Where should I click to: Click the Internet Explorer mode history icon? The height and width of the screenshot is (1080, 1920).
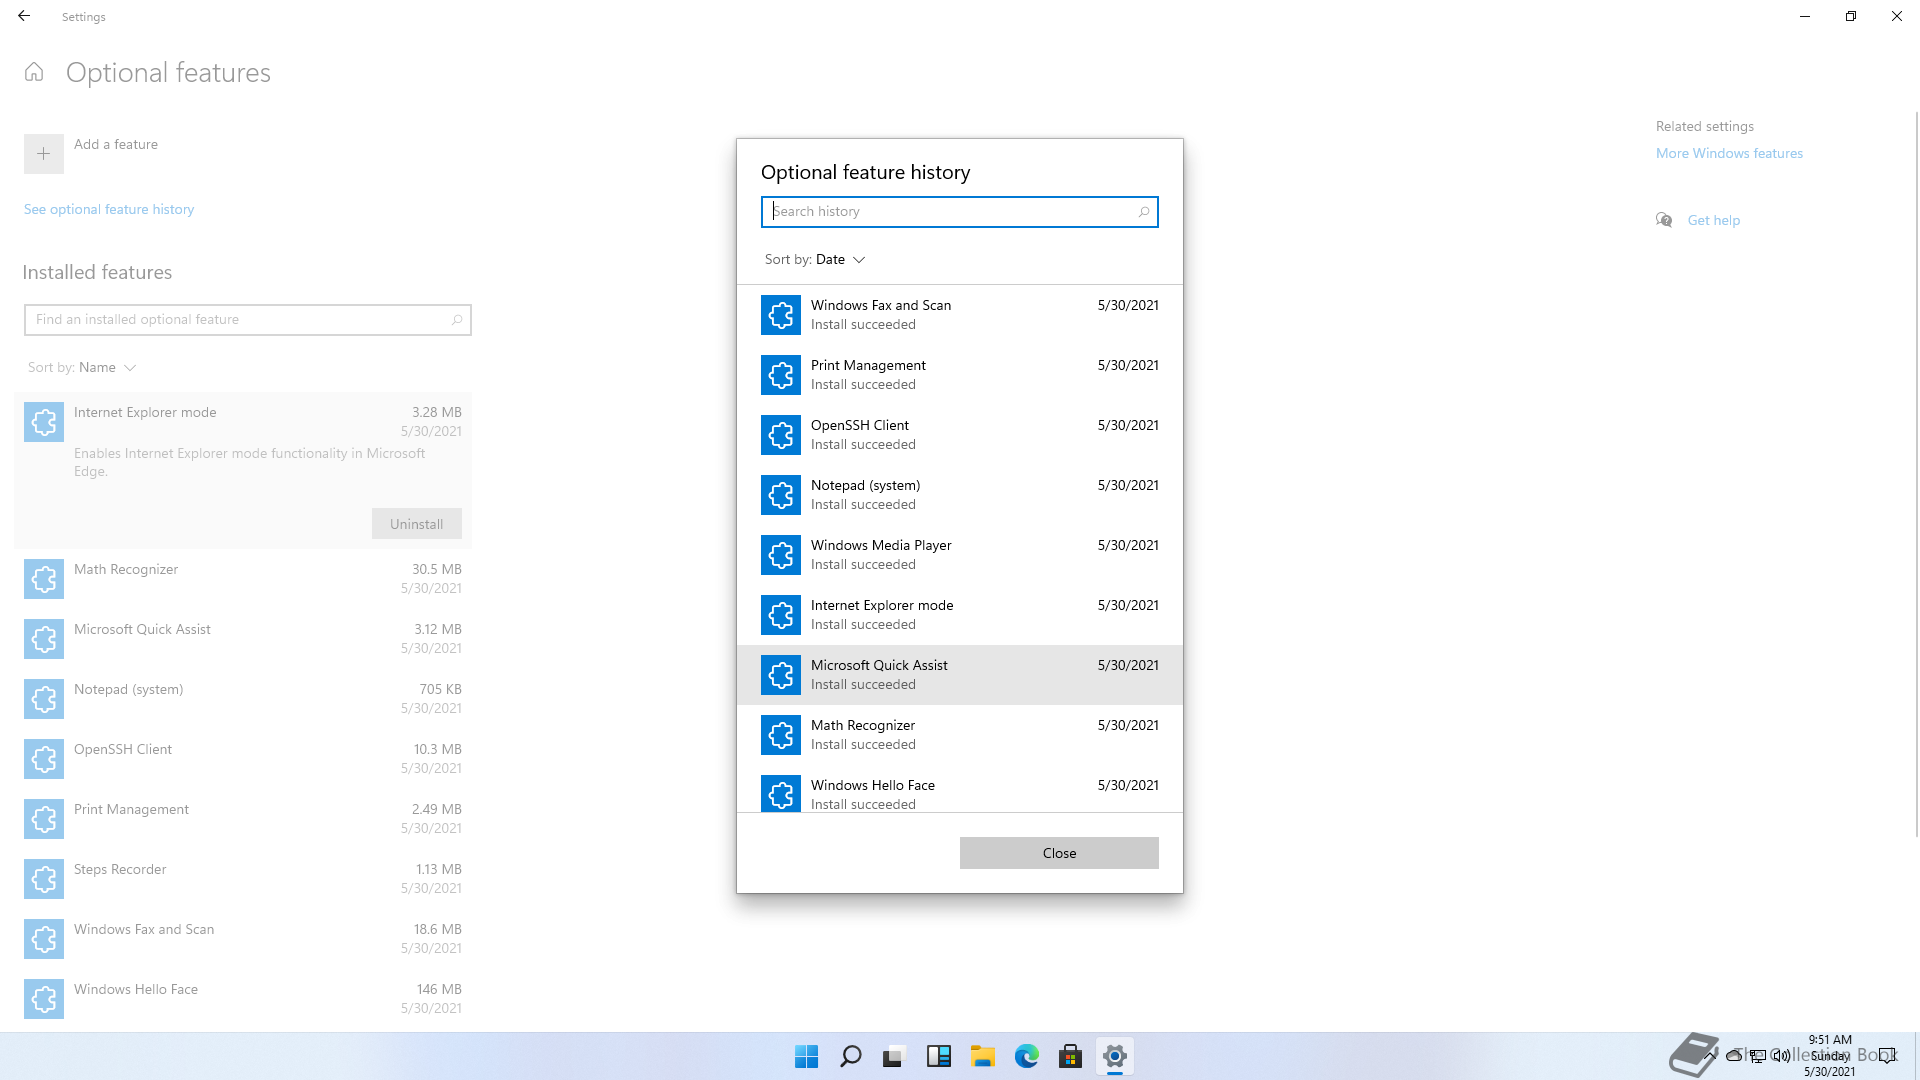coord(780,615)
